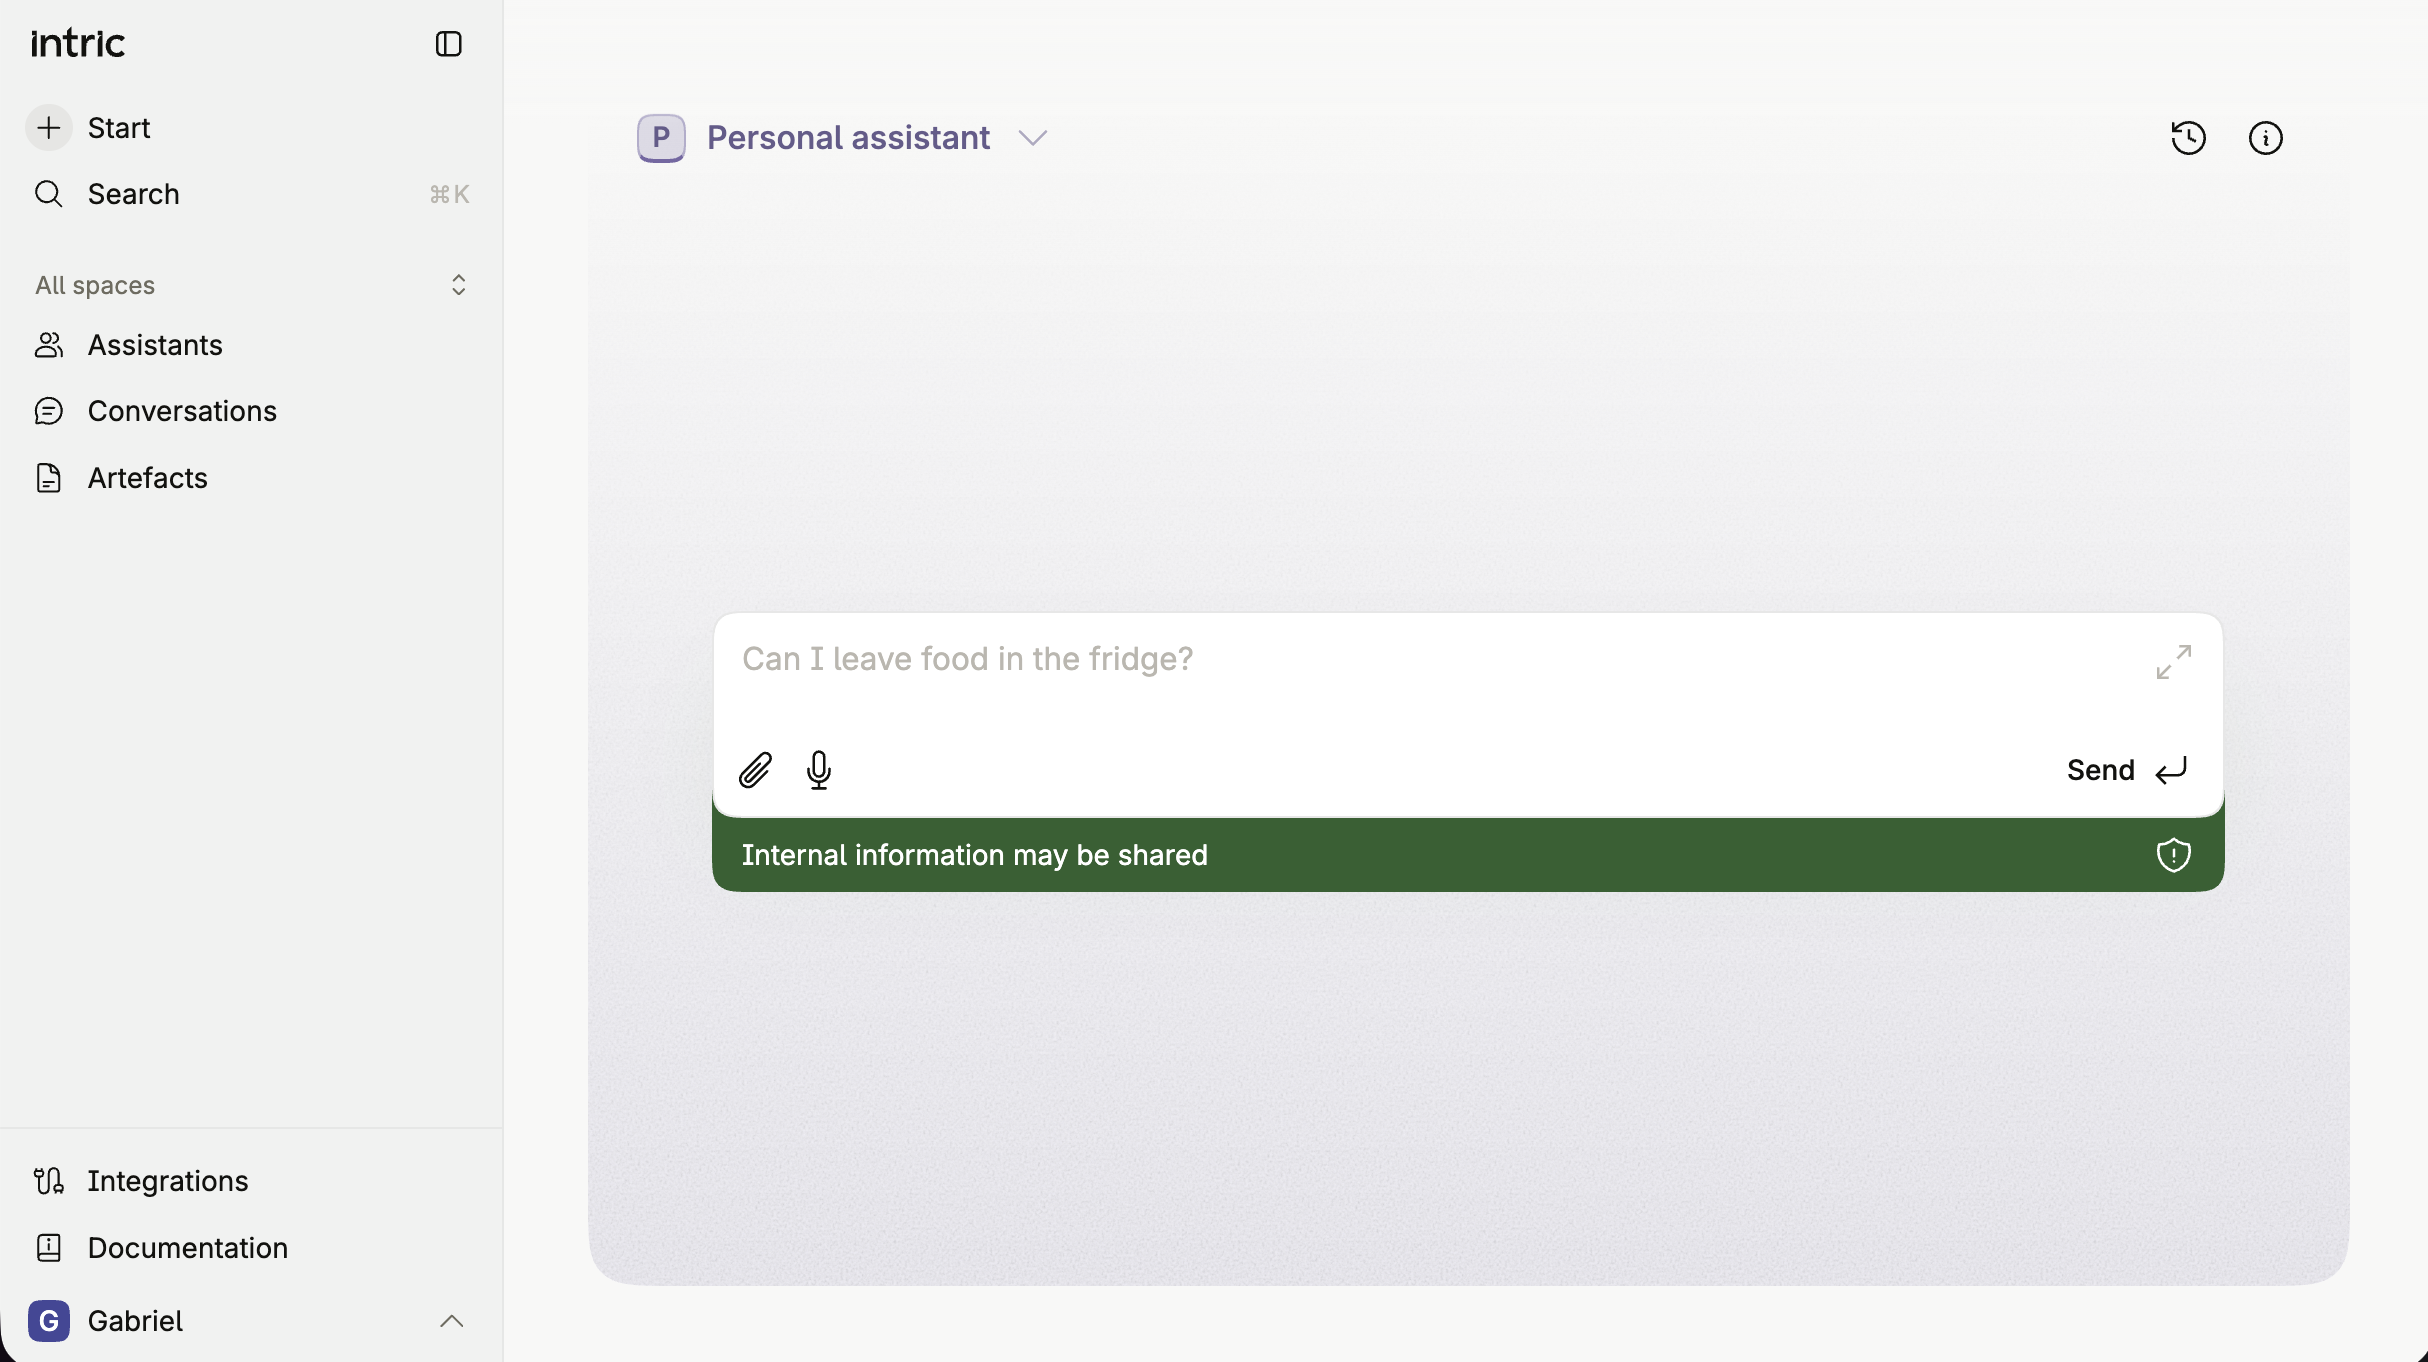Click the shield security info icon
The height and width of the screenshot is (1362, 2428).
(x=2173, y=855)
